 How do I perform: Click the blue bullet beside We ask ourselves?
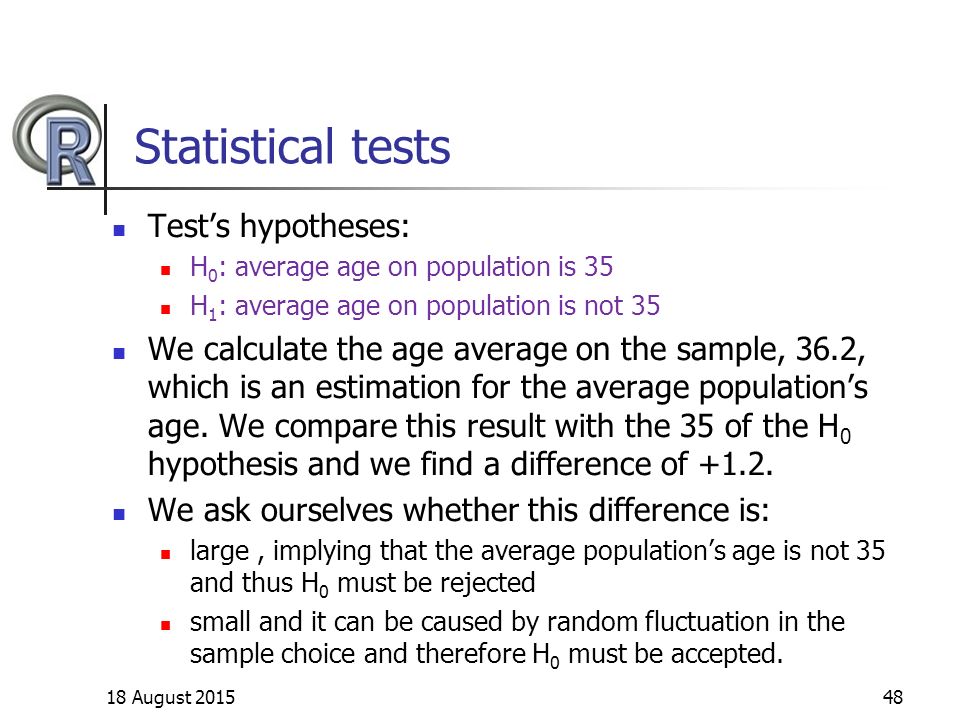119,514
